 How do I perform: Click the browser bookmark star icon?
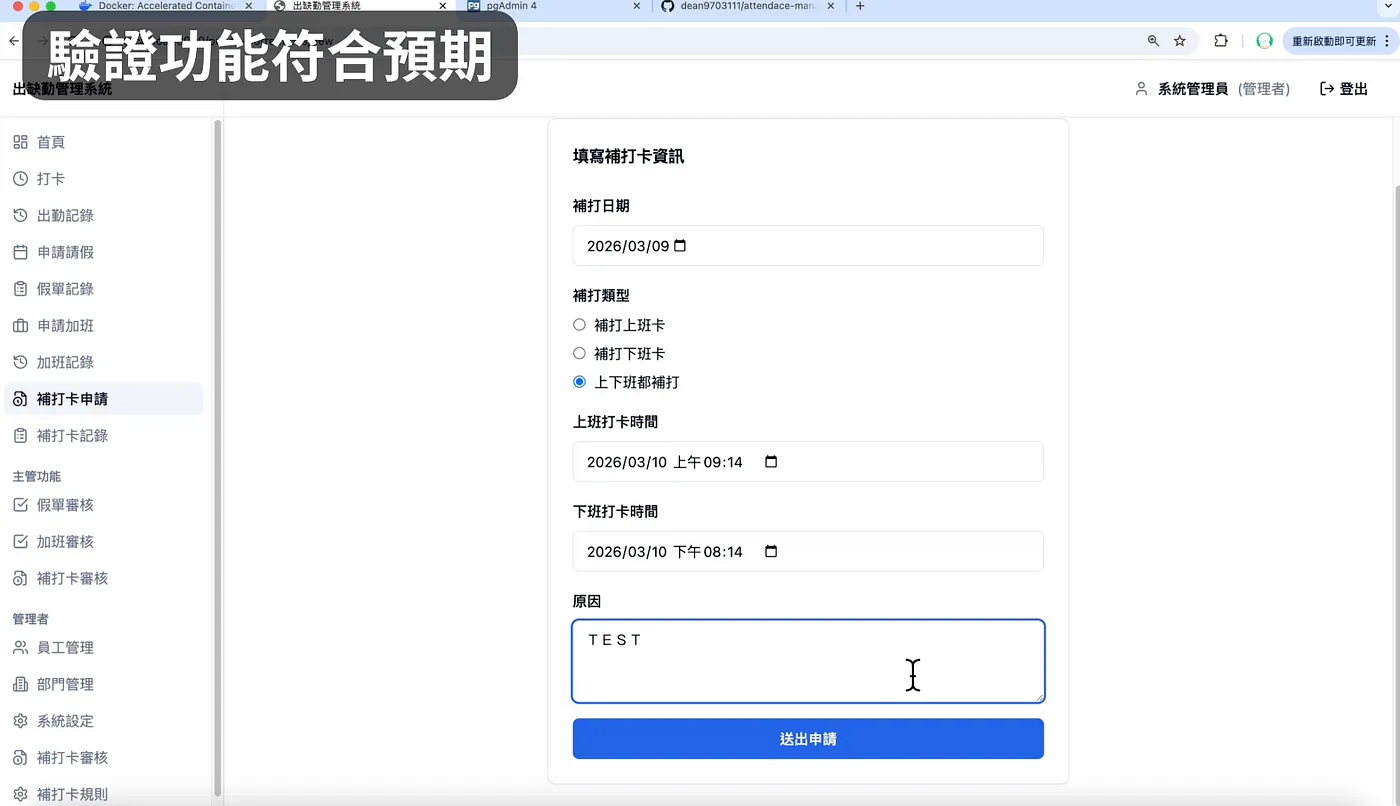tap(1180, 41)
